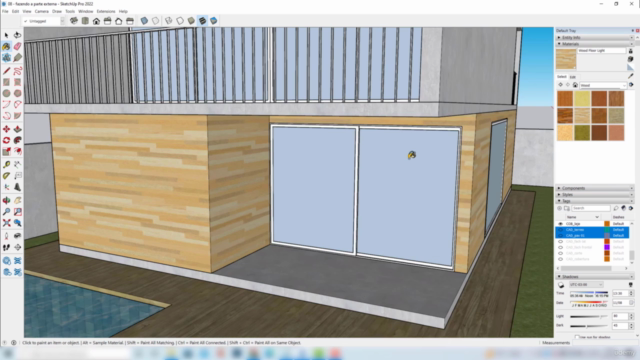Toggle Show/Hide Shadows button

561,285
